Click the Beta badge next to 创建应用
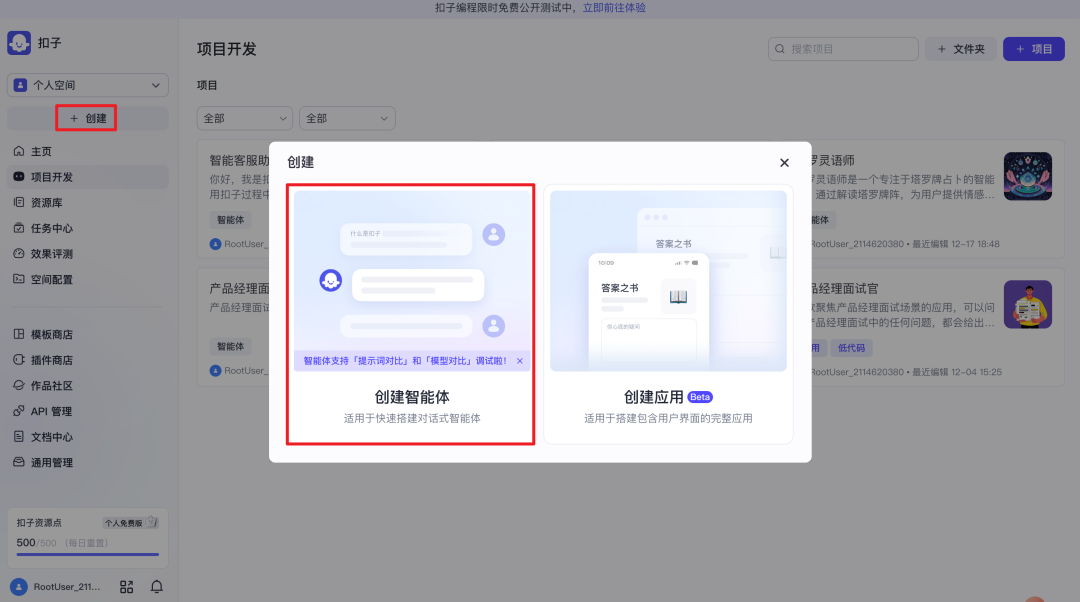The width and height of the screenshot is (1080, 602). pos(700,397)
